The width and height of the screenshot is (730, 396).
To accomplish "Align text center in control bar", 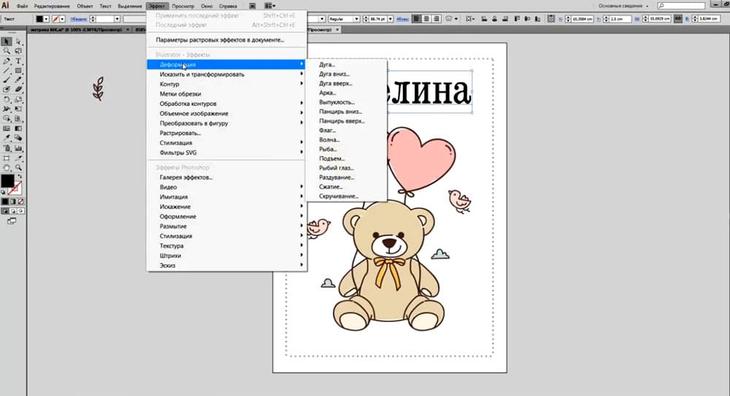I will [x=426, y=19].
